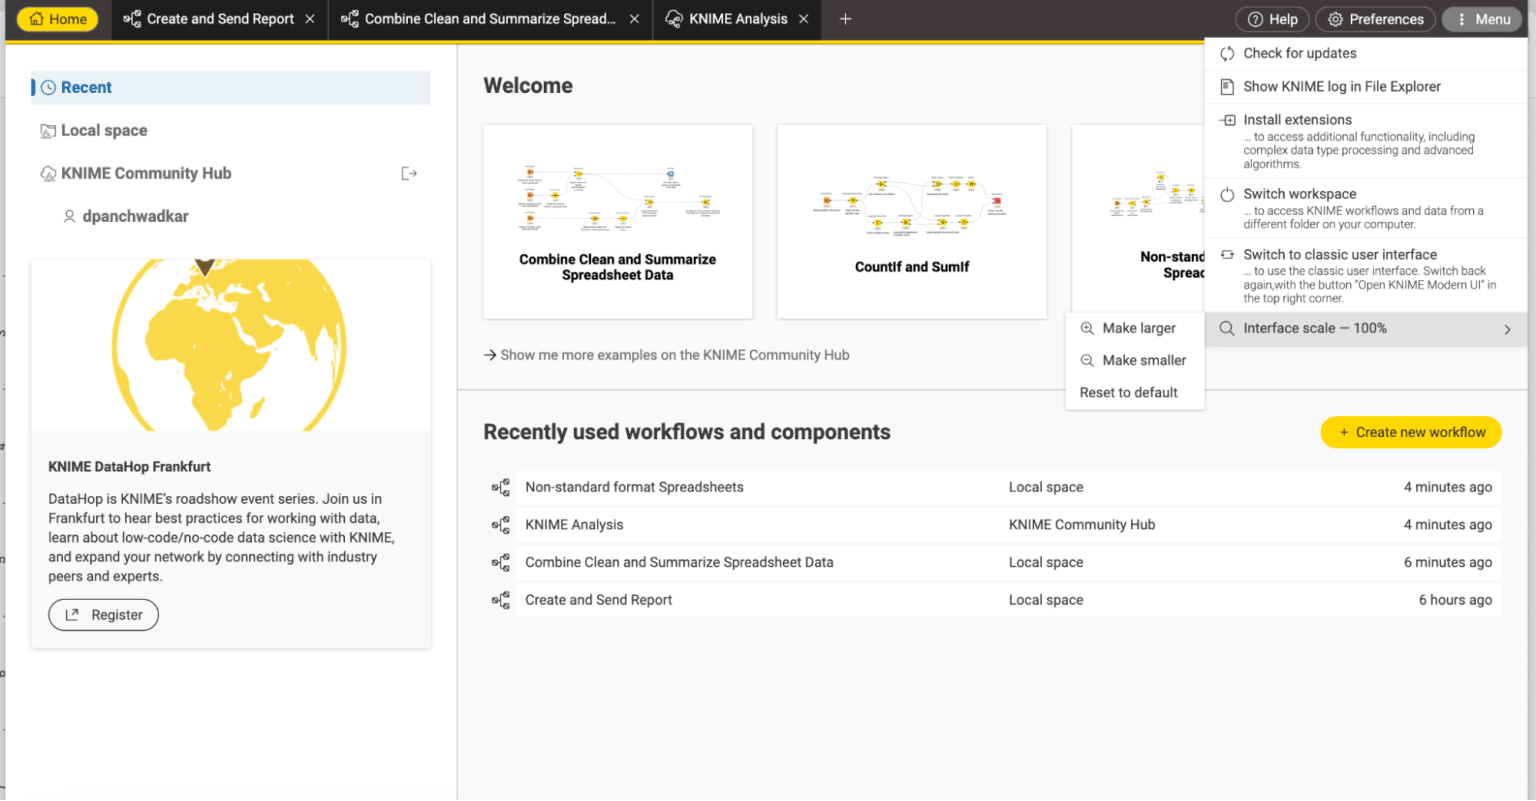Switch to Combine Clean and Summarize Spreadsheet tab
The height and width of the screenshot is (801, 1536).
tap(490, 19)
